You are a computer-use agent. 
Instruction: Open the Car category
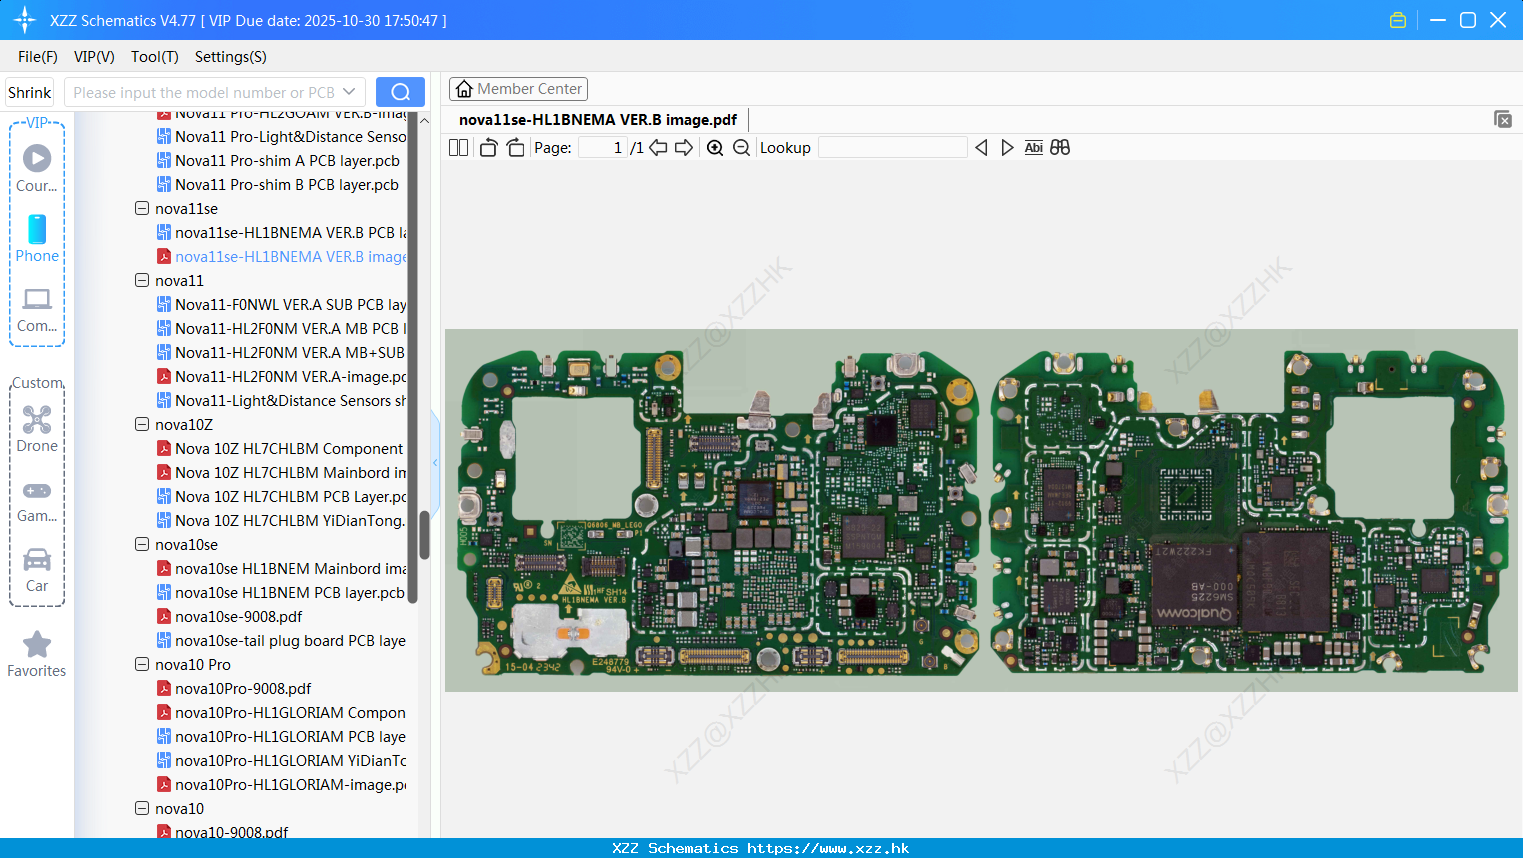coord(37,570)
